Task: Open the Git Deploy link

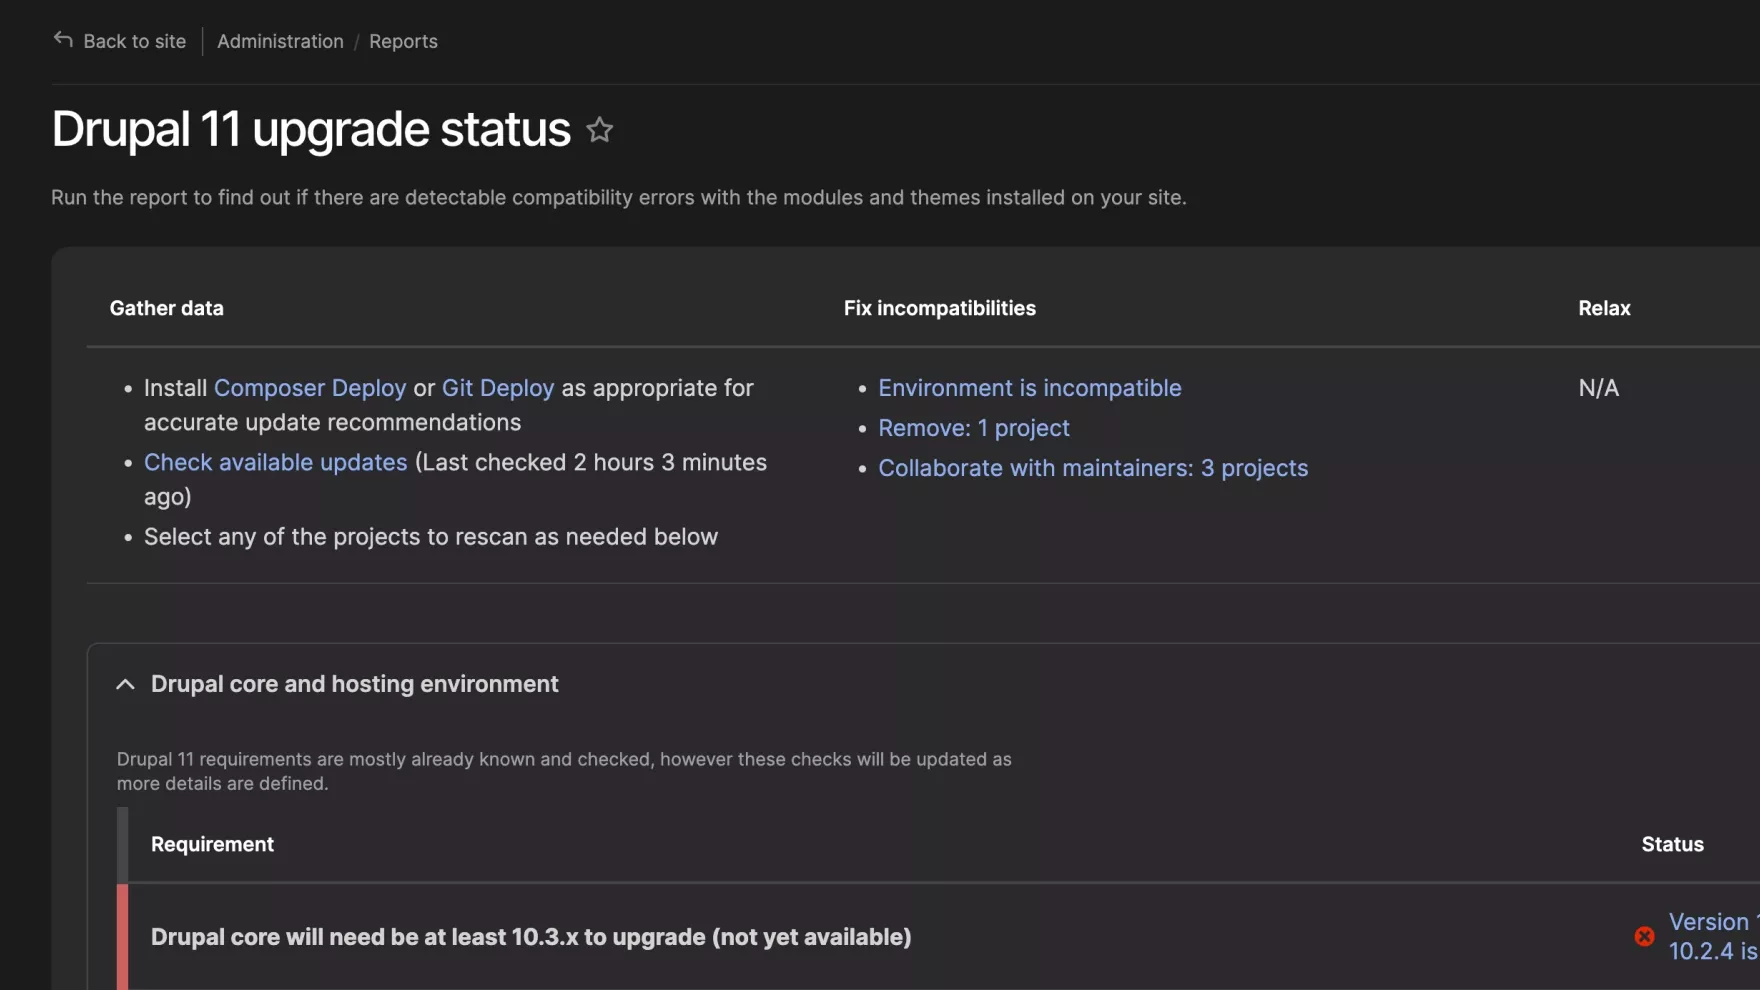Action: point(498,388)
